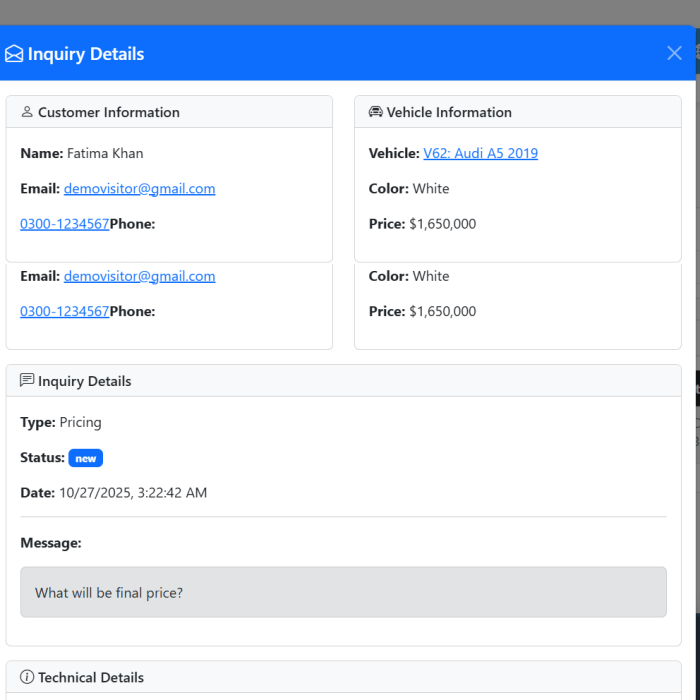Click the Technical Details section header

pyautogui.click(x=343, y=677)
